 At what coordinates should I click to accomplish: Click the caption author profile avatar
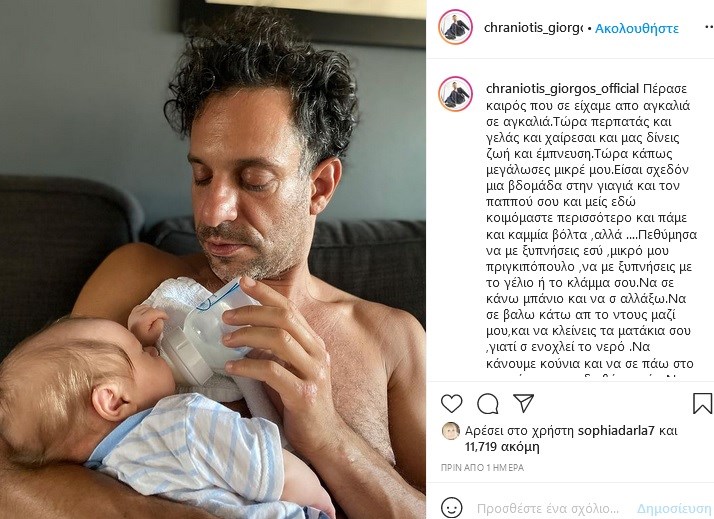tap(455, 94)
